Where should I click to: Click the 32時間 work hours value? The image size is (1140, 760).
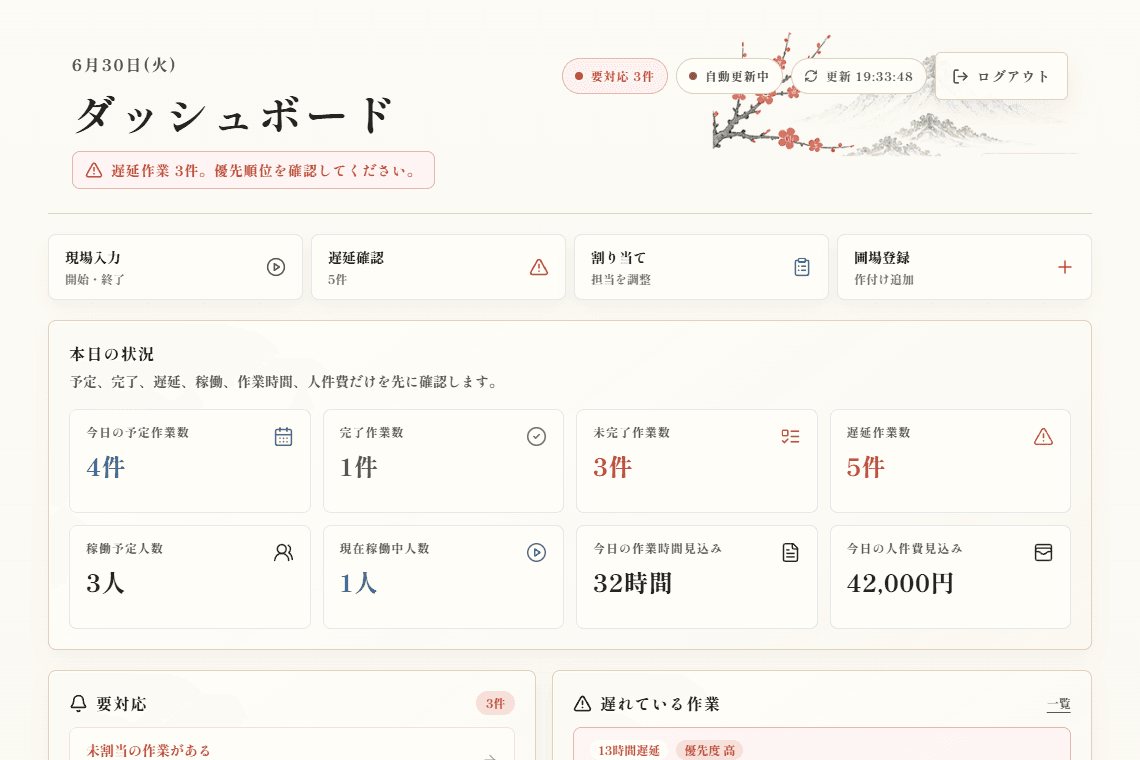click(633, 583)
